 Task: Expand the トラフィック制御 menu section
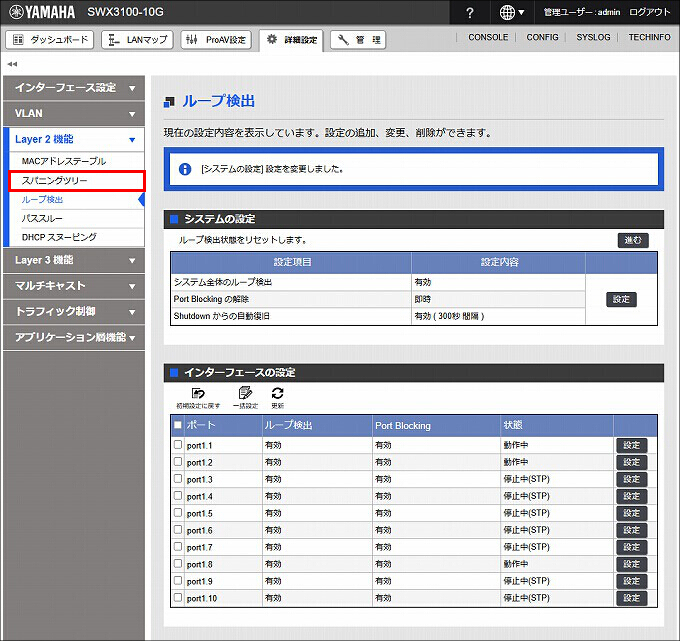tap(74, 311)
